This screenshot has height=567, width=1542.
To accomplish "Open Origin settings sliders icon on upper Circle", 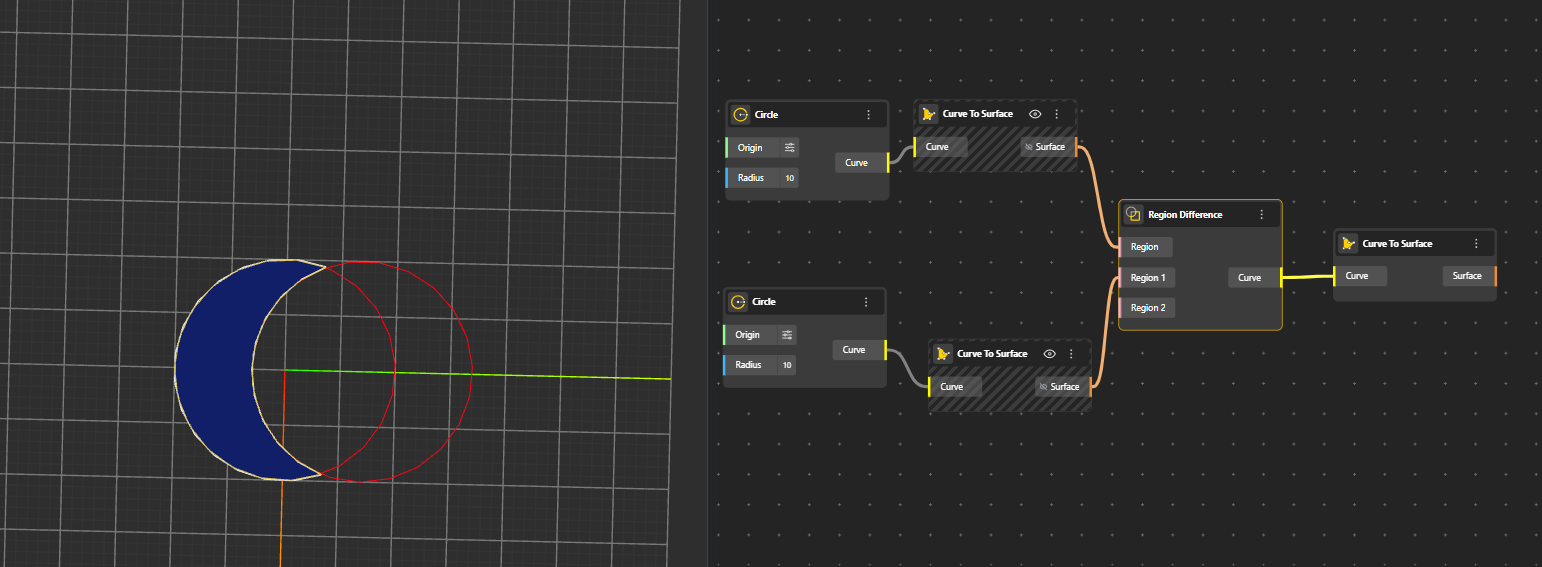I will [x=790, y=148].
